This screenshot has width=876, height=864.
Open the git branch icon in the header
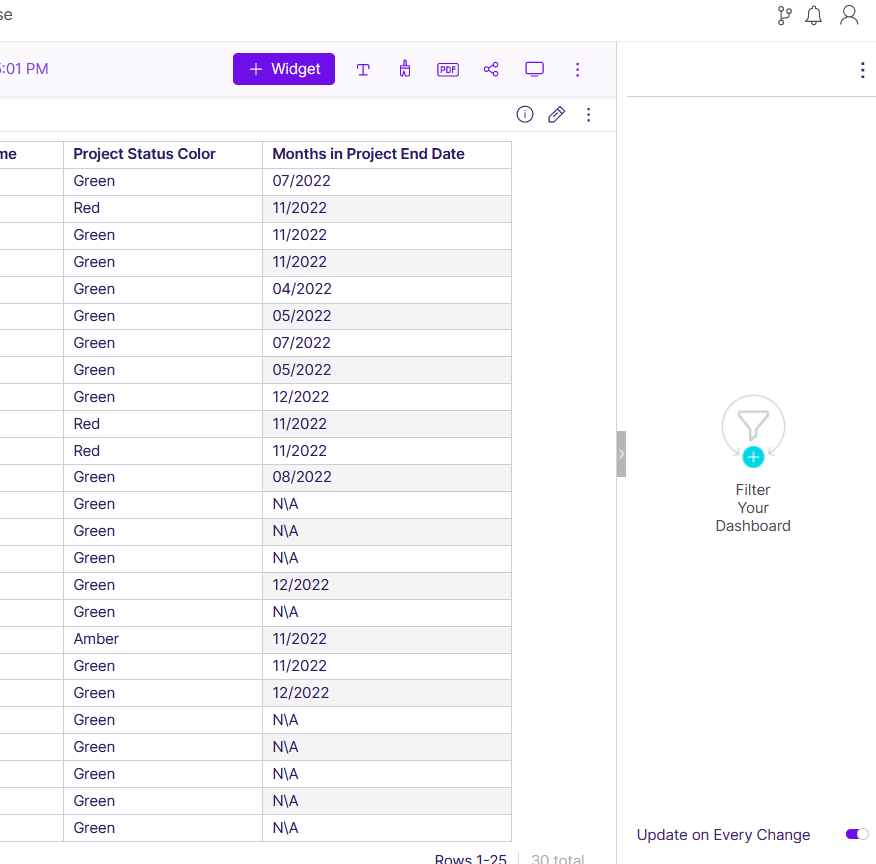tap(784, 16)
